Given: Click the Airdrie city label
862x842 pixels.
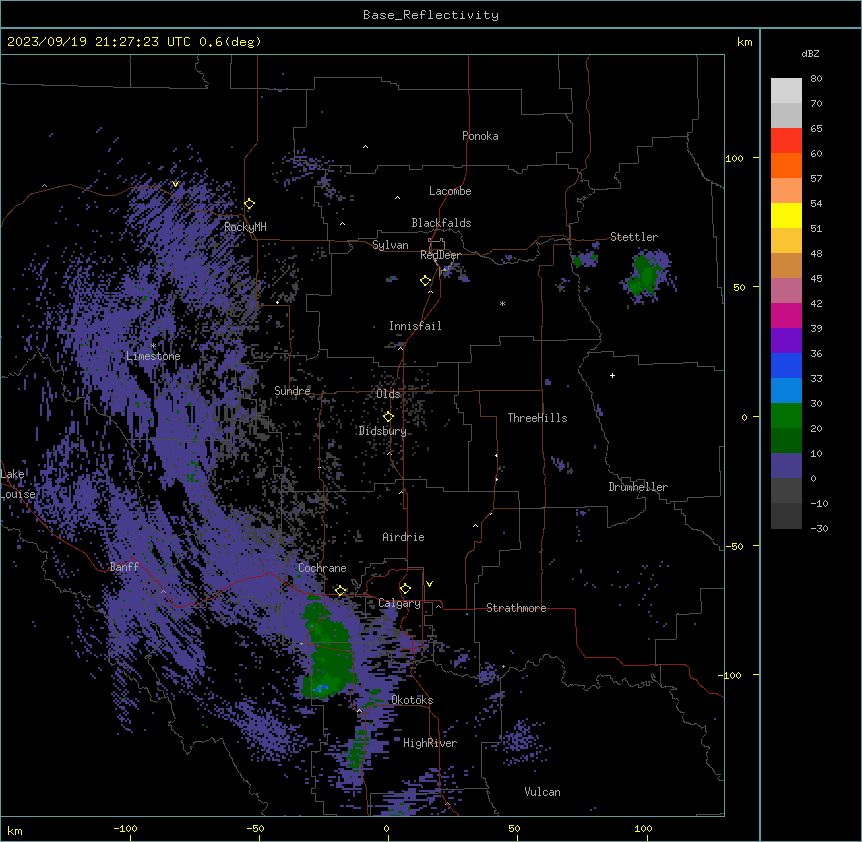Looking at the screenshot, I should coord(404,537).
